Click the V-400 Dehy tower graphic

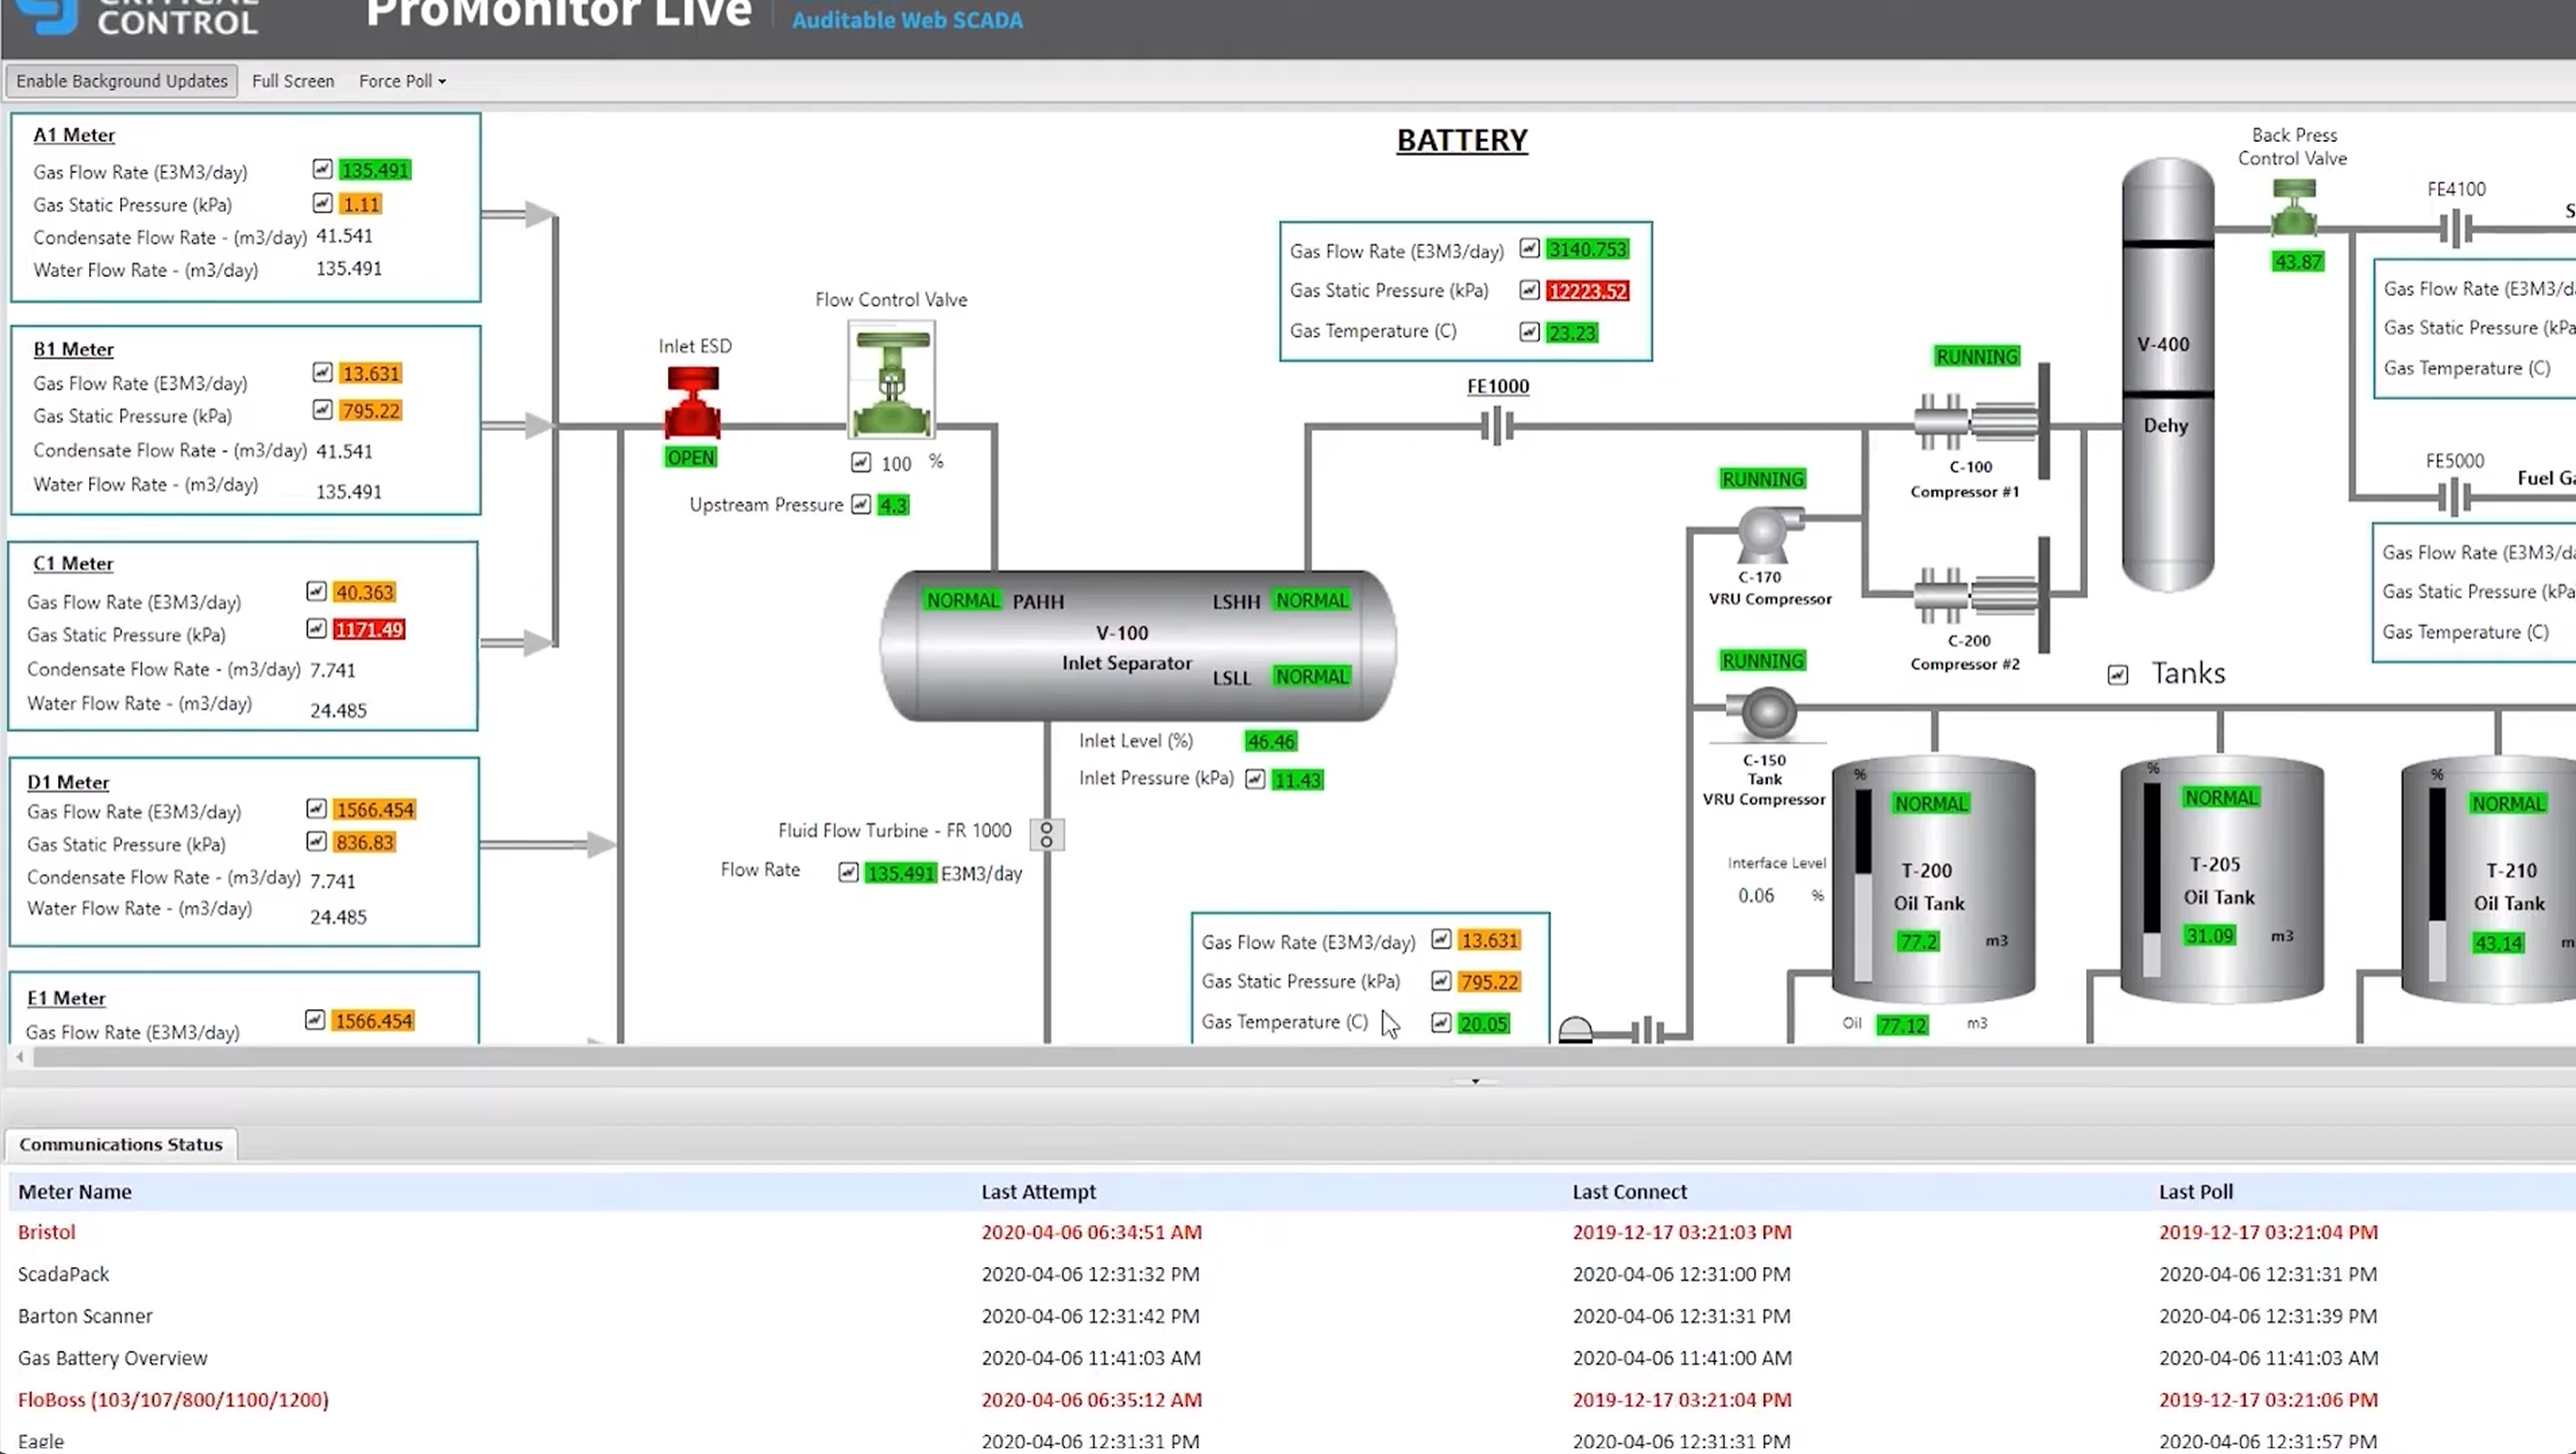click(2167, 380)
